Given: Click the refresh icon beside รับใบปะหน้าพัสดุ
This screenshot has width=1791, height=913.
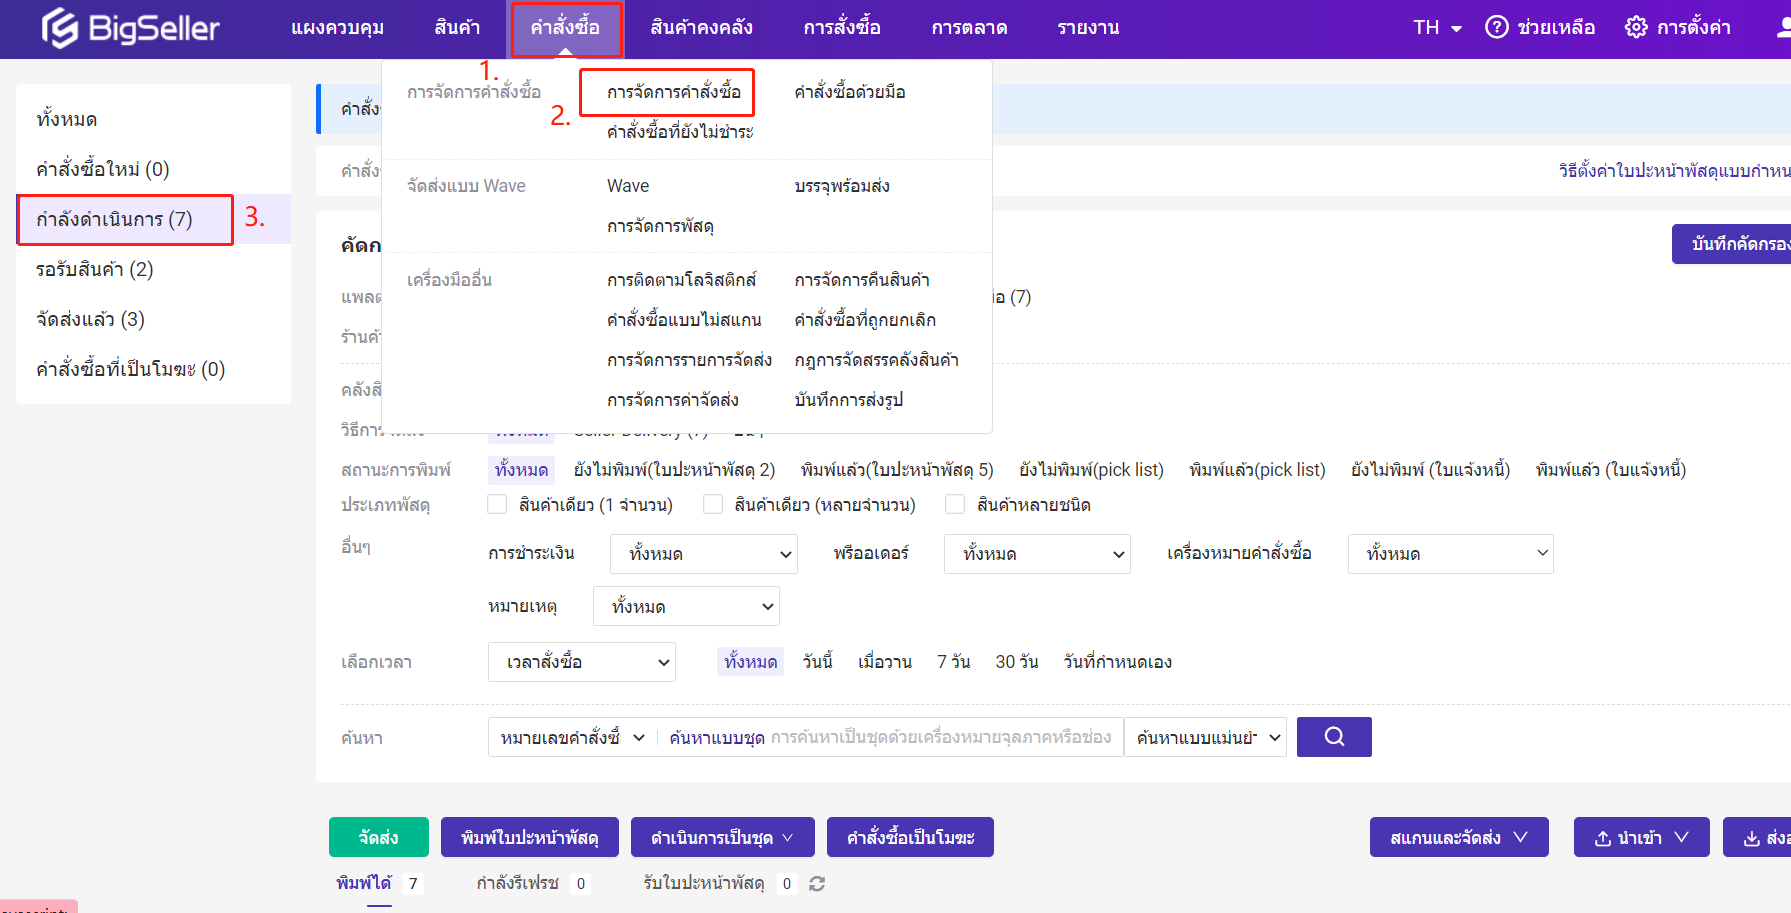Looking at the screenshot, I should [x=817, y=884].
